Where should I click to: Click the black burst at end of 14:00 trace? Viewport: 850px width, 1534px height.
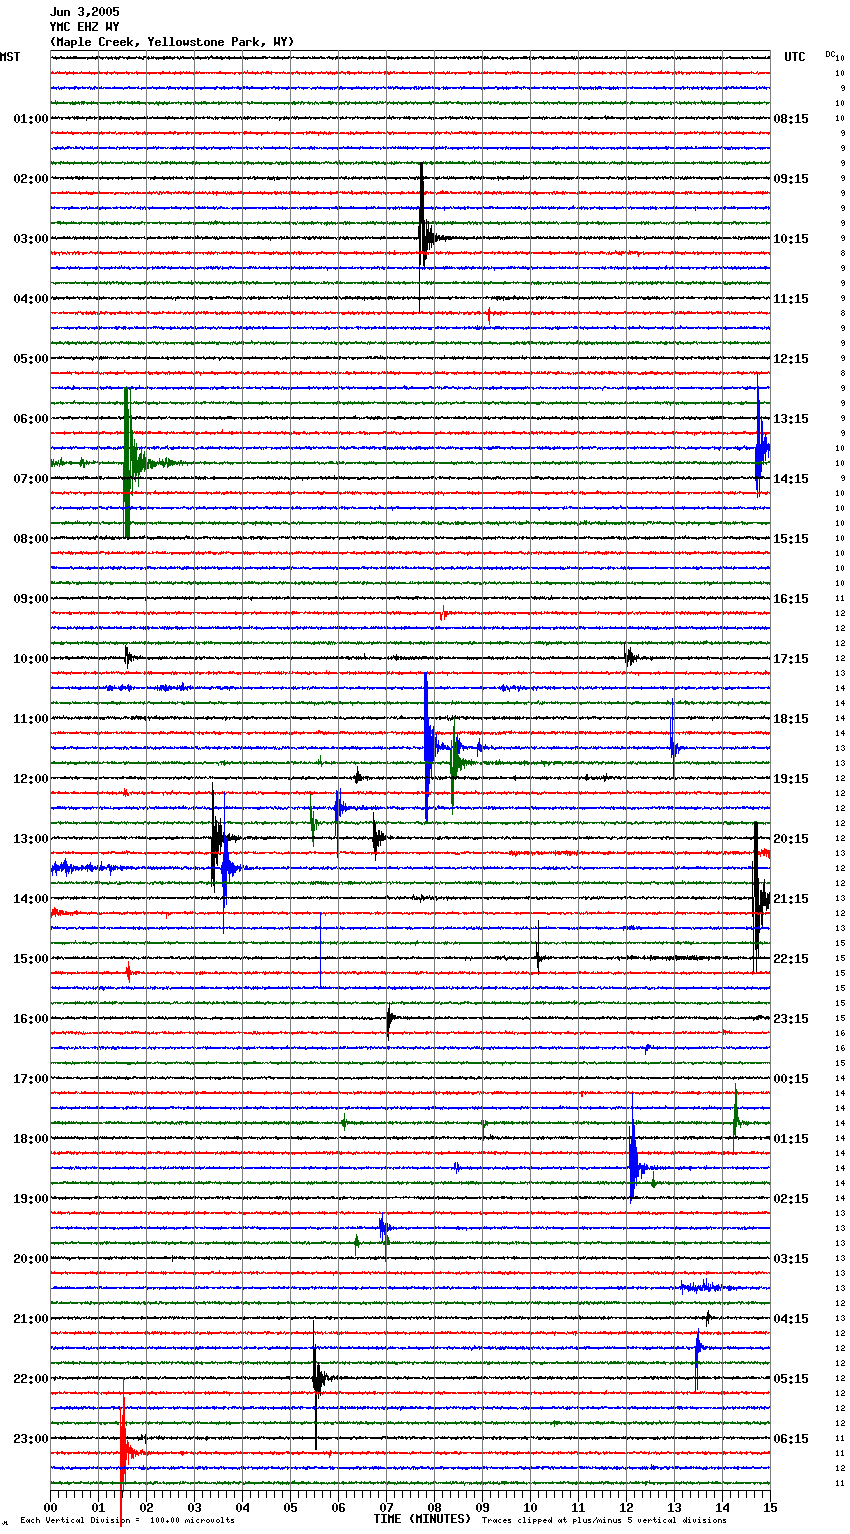(760, 898)
